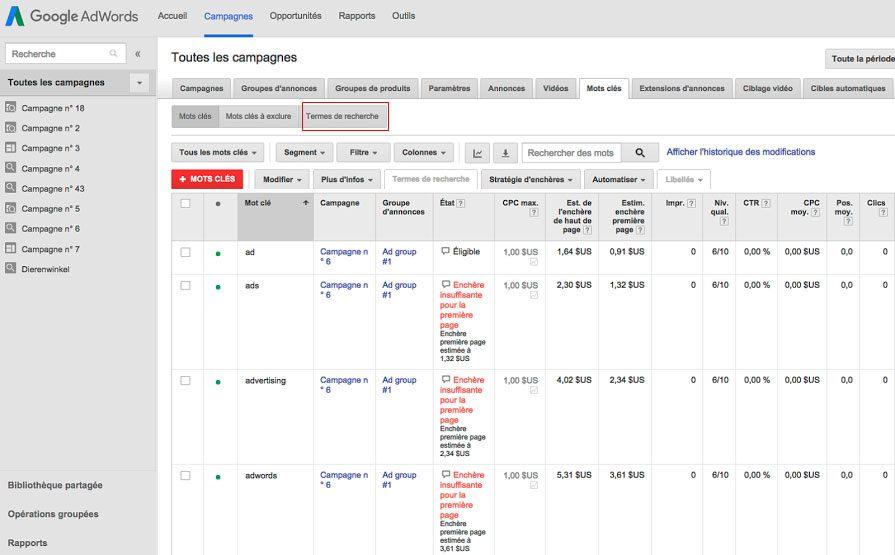Open the Automatiser dropdown
Screen dimensions: 895x555
click(x=619, y=179)
